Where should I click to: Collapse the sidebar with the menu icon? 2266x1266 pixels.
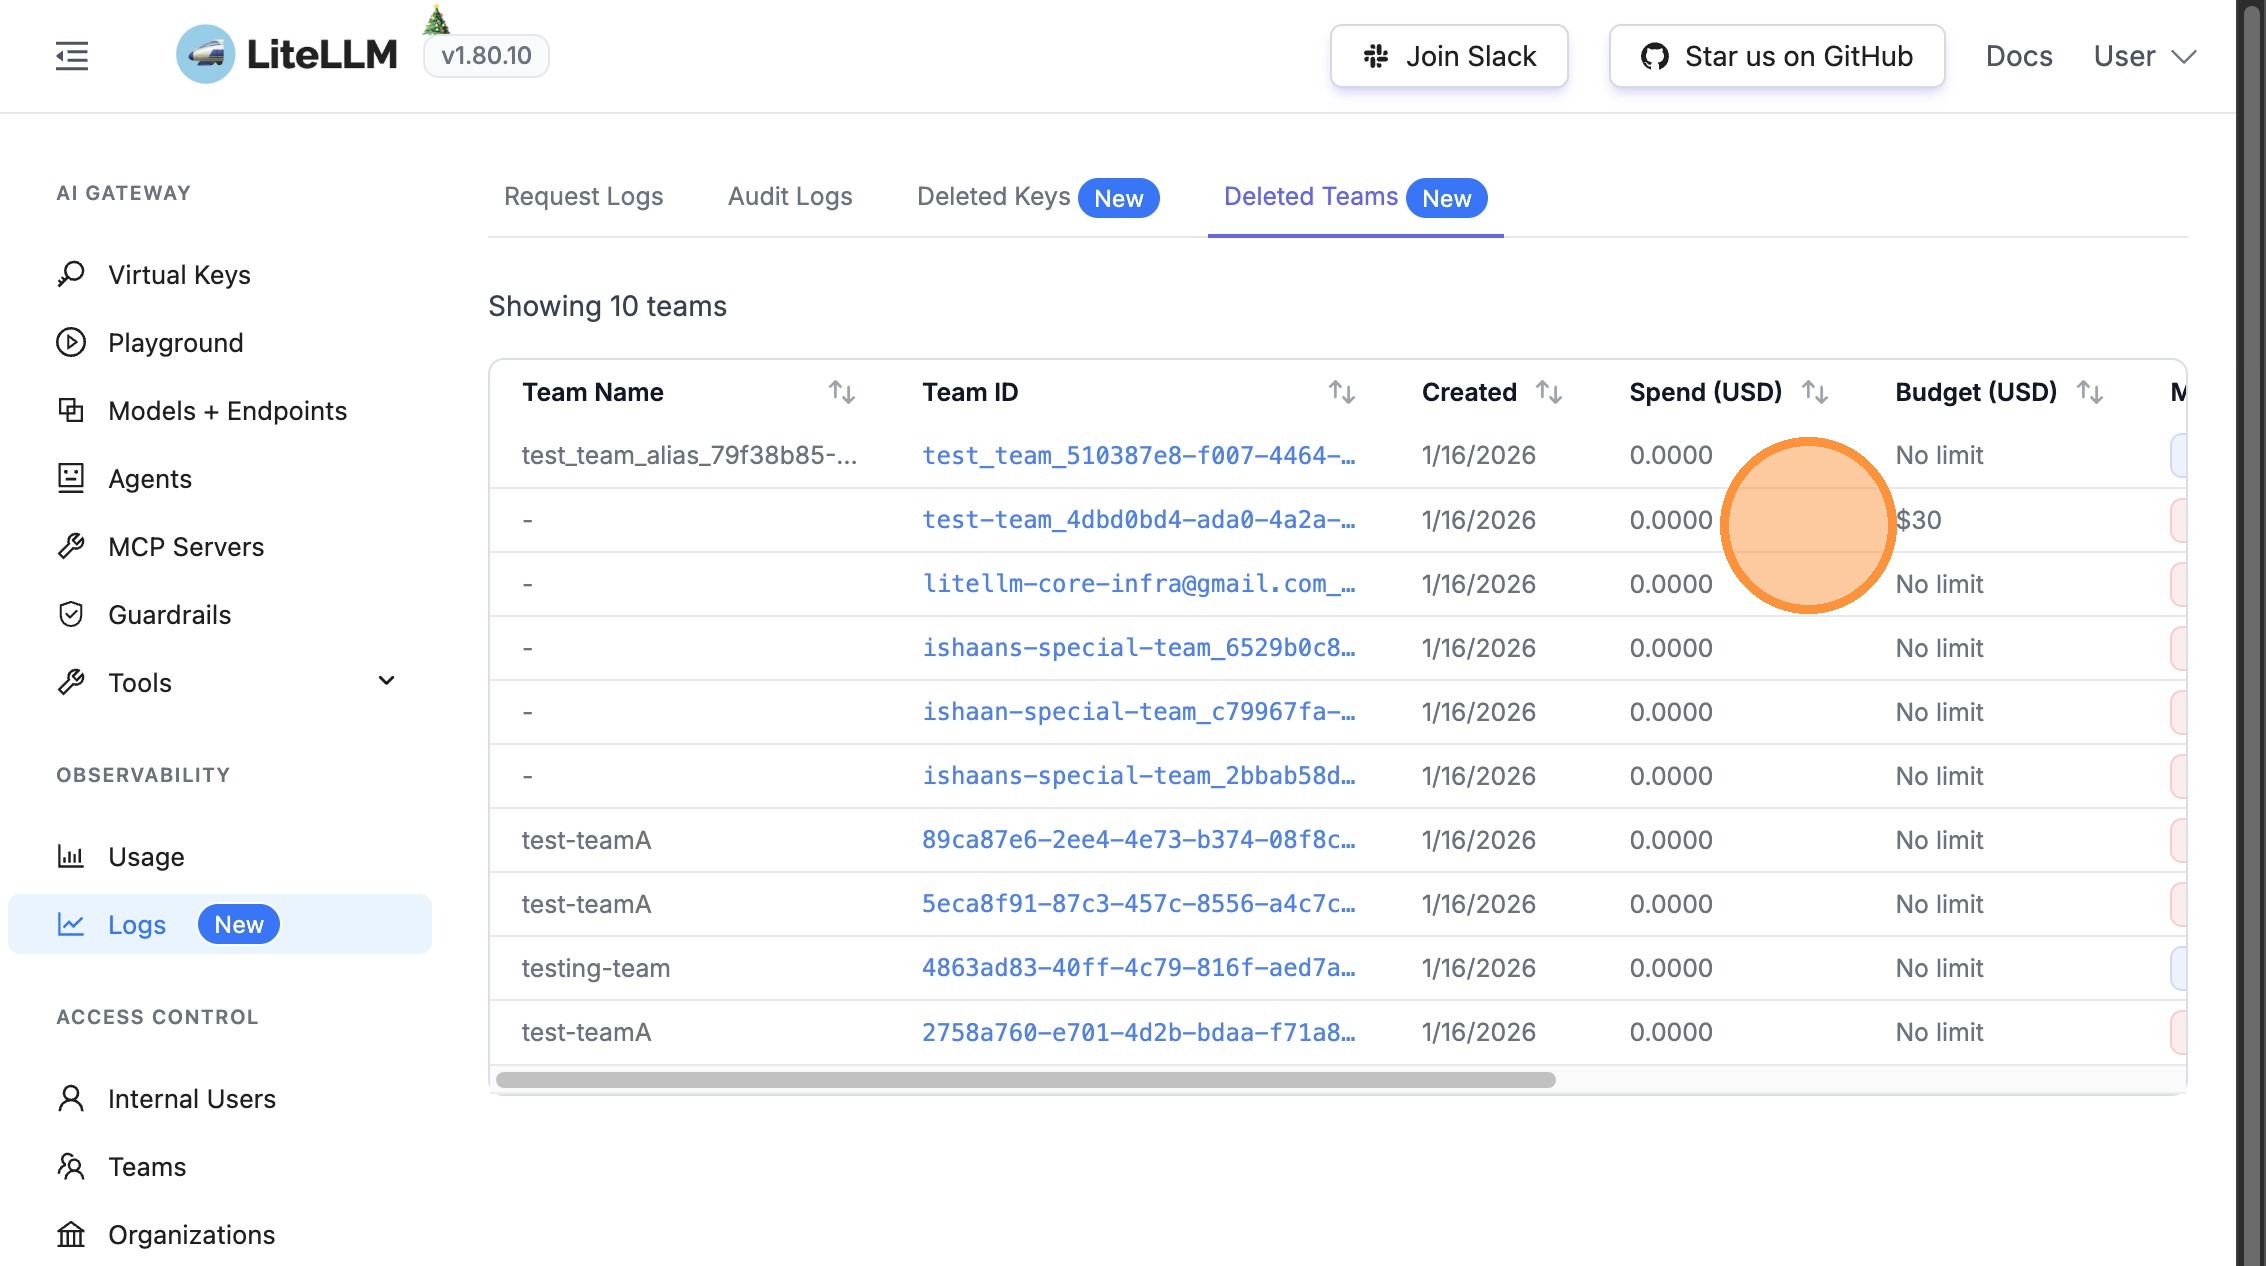coord(72,56)
